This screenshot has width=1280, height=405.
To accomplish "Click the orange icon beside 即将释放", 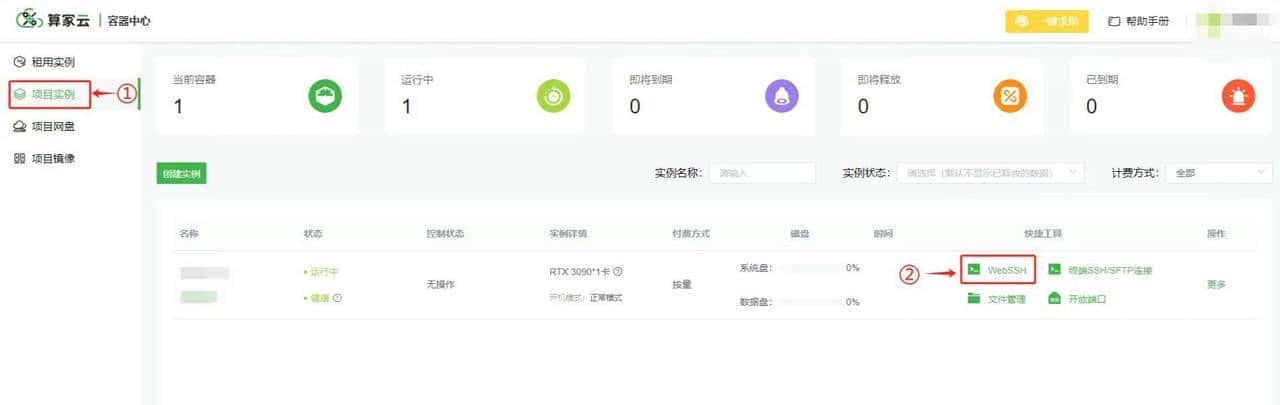I will click(x=1010, y=95).
